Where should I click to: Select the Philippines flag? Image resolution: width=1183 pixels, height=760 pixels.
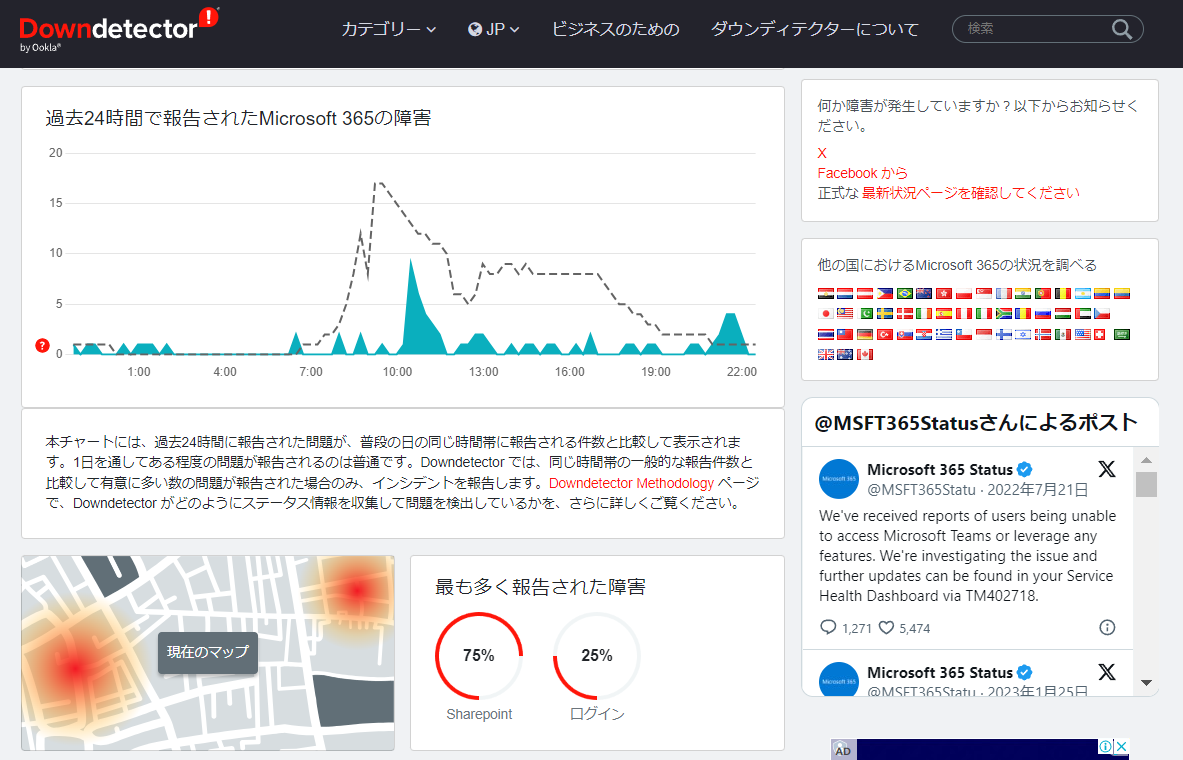[x=885, y=294]
